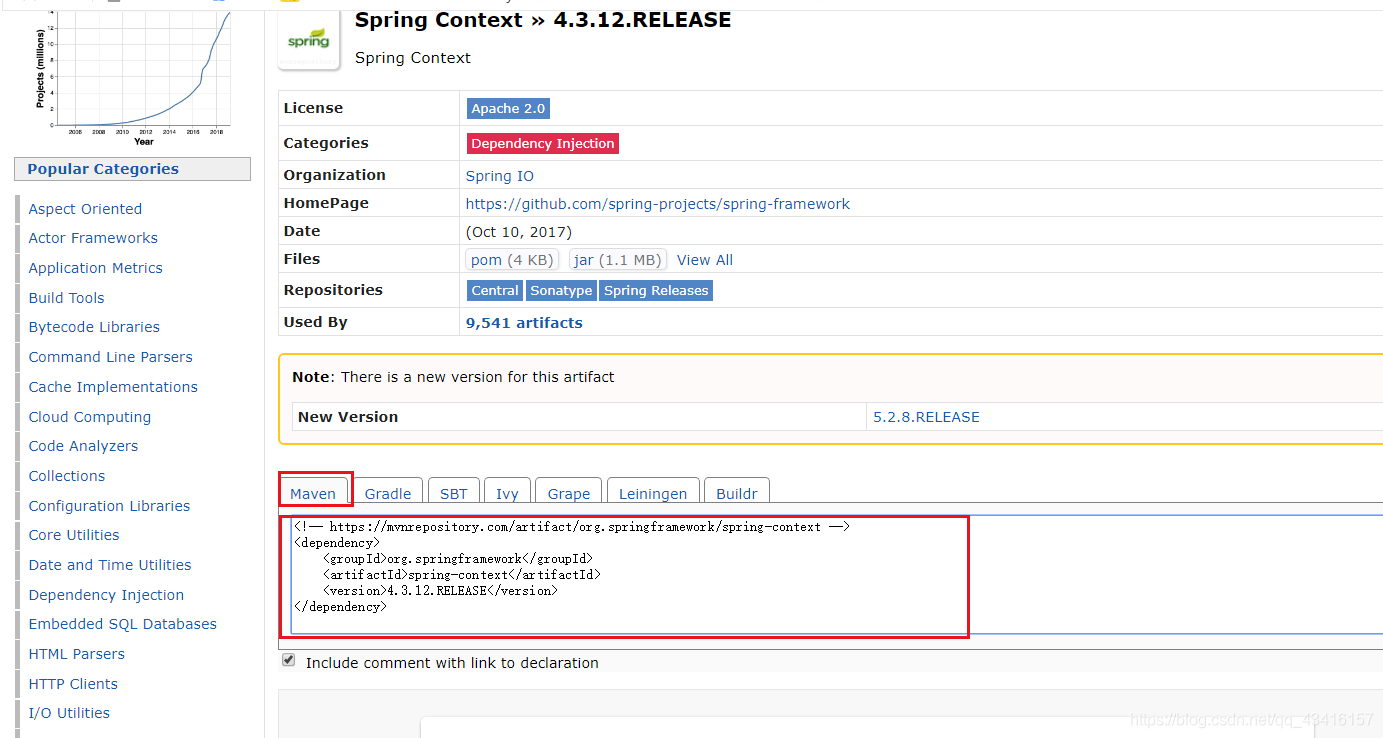Click the 4.3.12.RELEASE version in title
1383x738 pixels.
(x=642, y=20)
